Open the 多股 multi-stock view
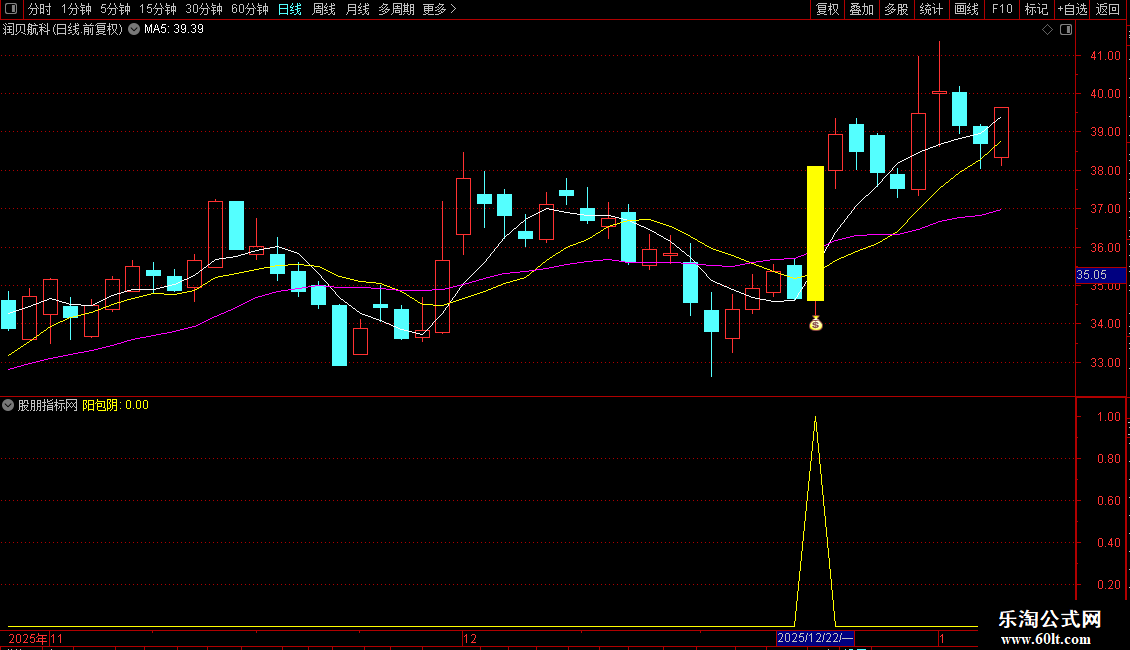 pos(896,9)
